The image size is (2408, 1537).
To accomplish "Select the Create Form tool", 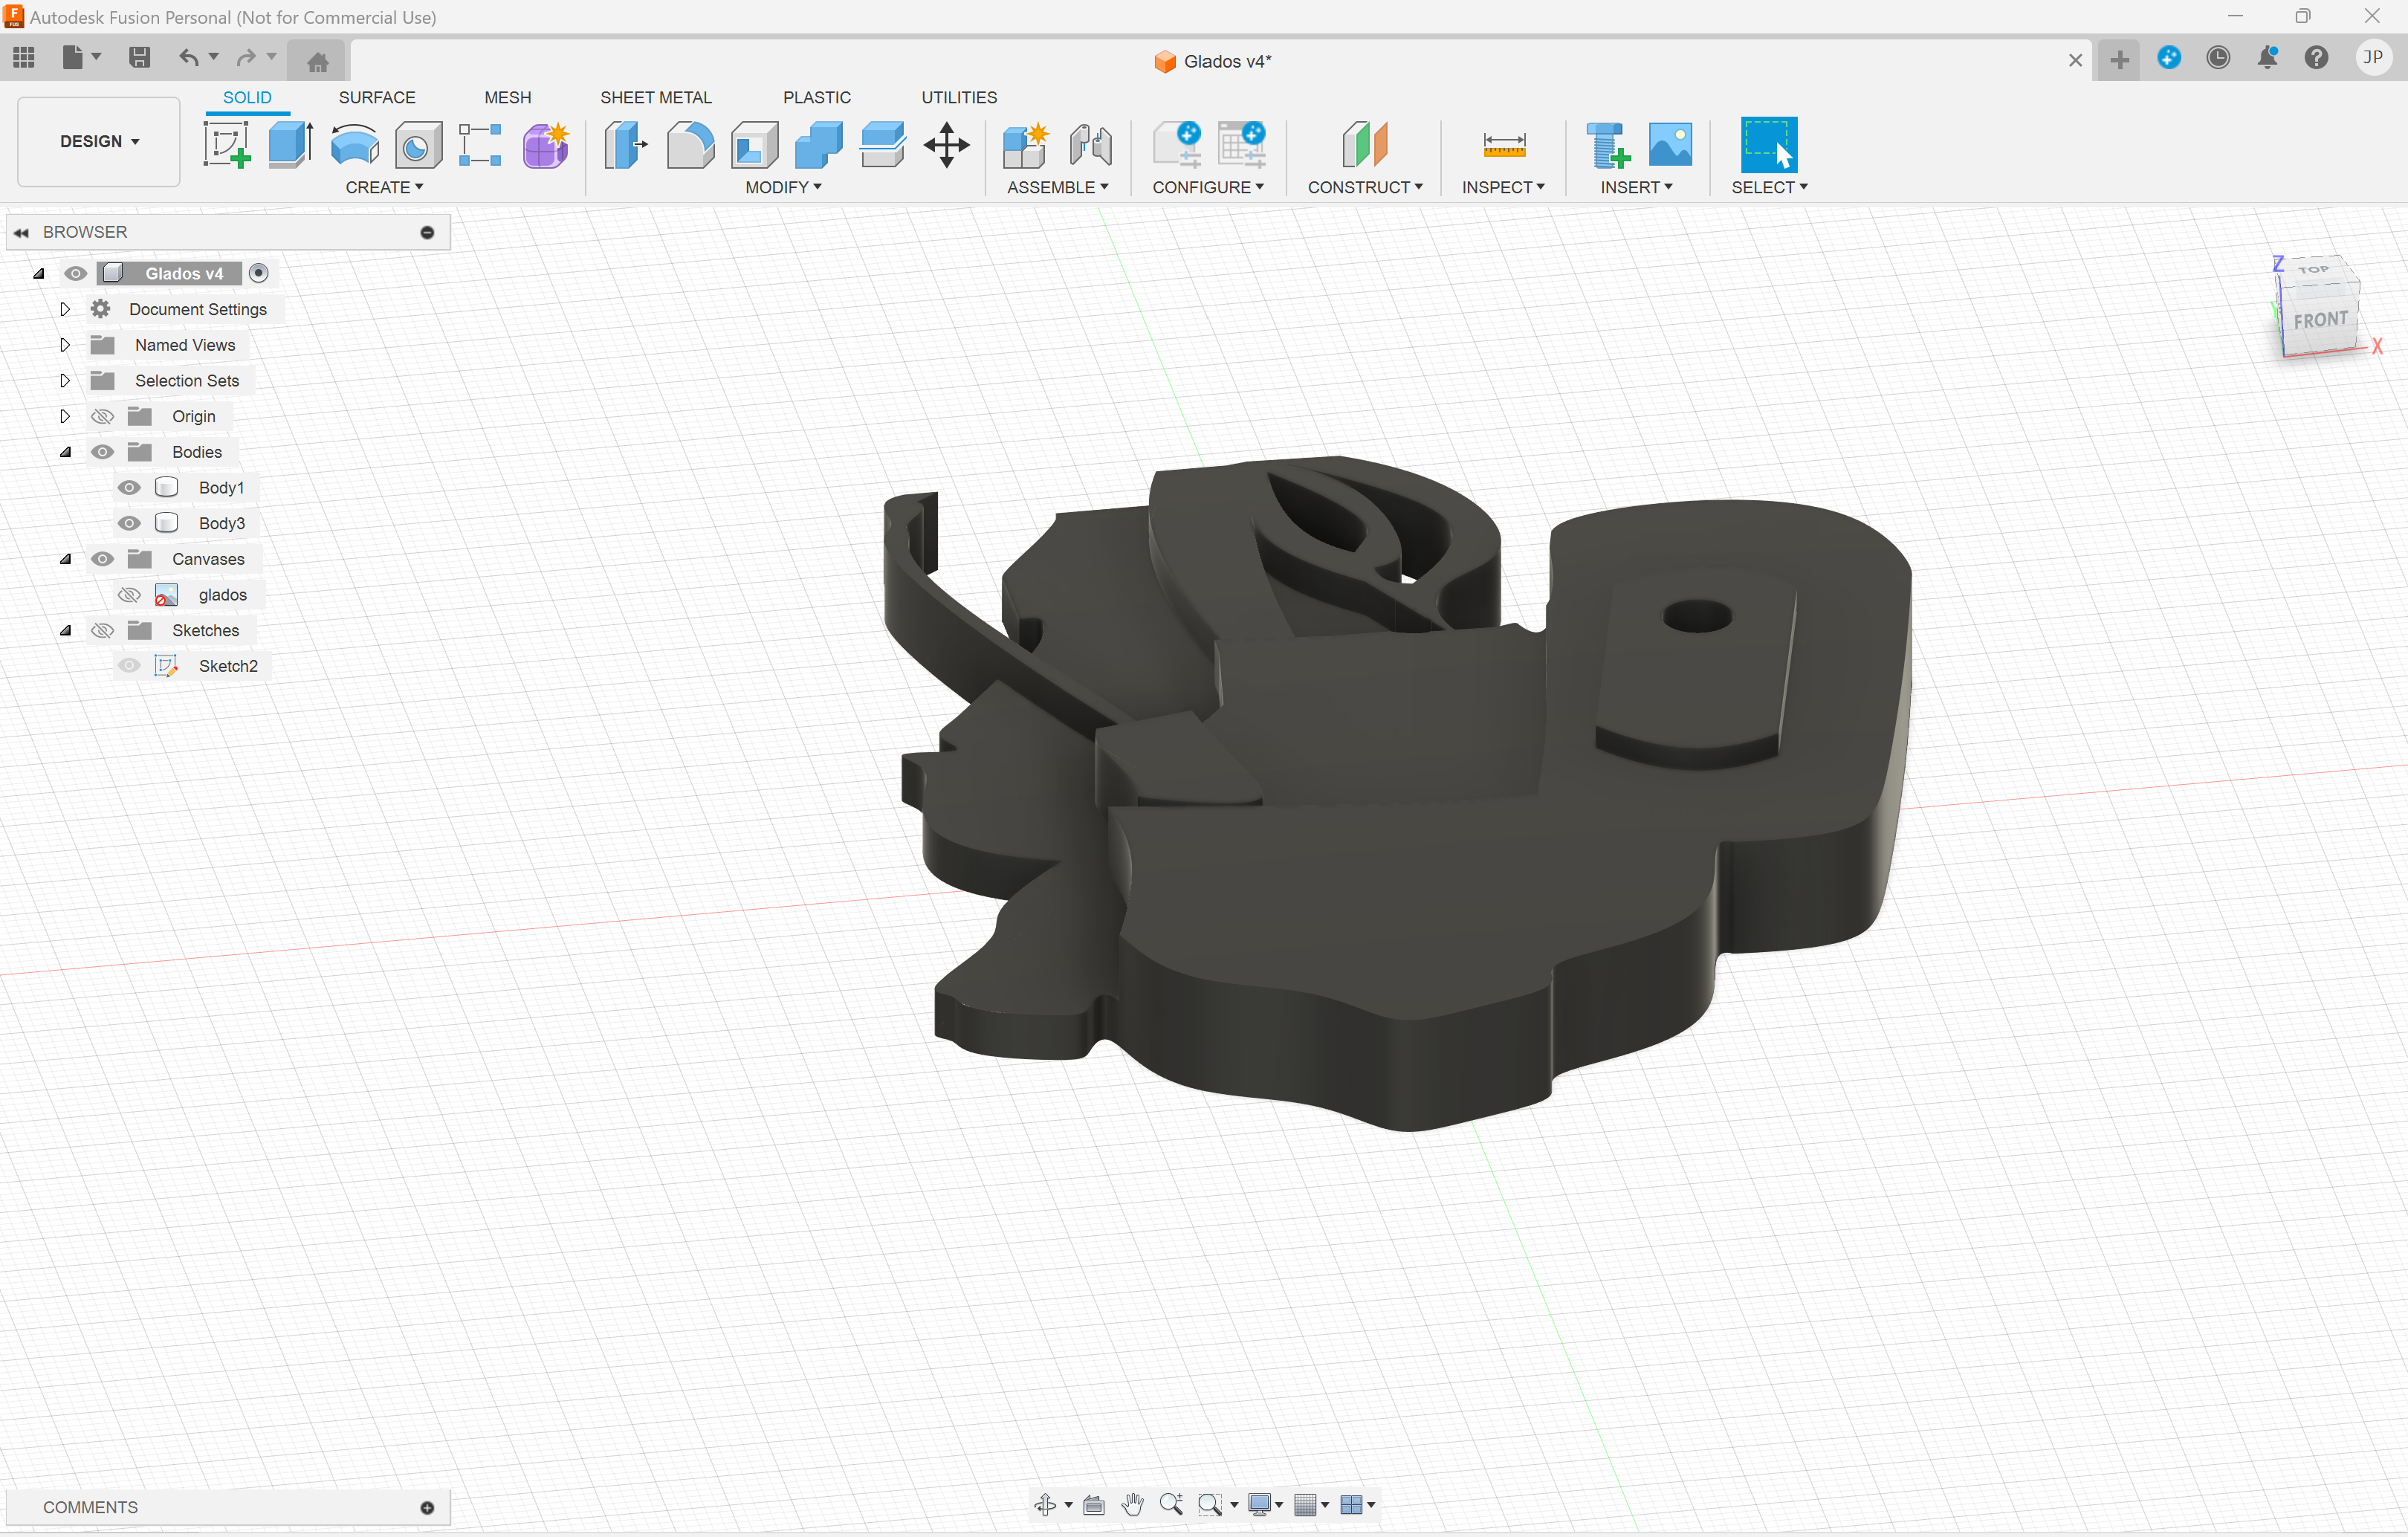I will (545, 144).
